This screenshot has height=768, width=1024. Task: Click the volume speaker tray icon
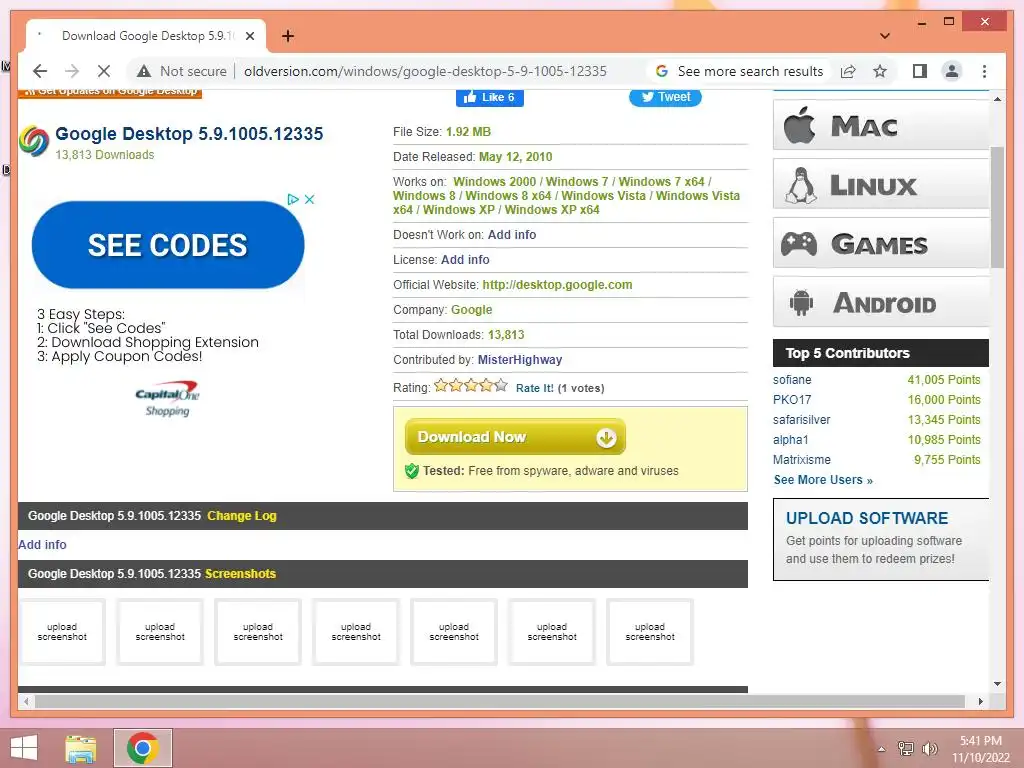929,748
